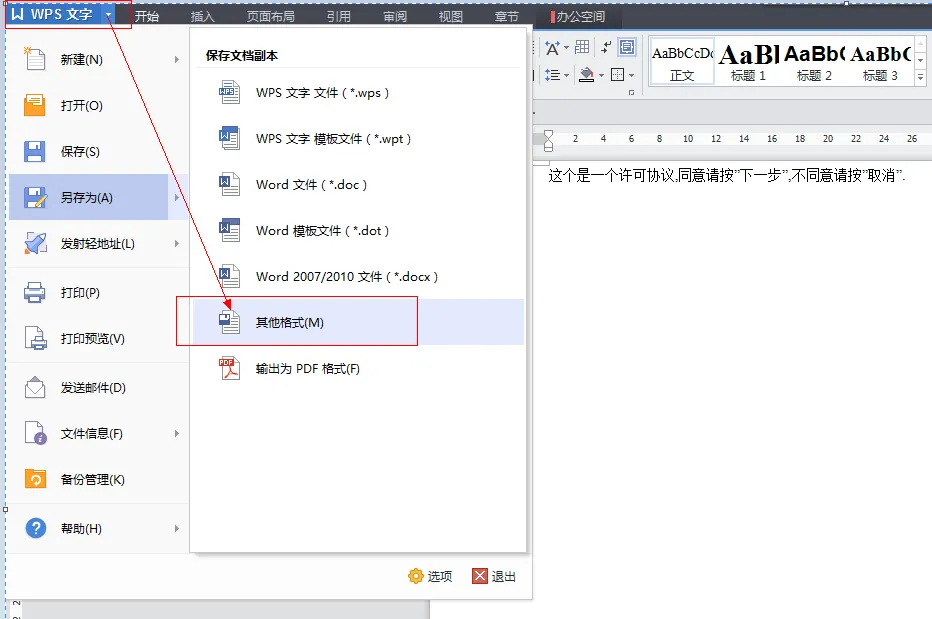Open the line spacing dropdown arrow

point(566,76)
